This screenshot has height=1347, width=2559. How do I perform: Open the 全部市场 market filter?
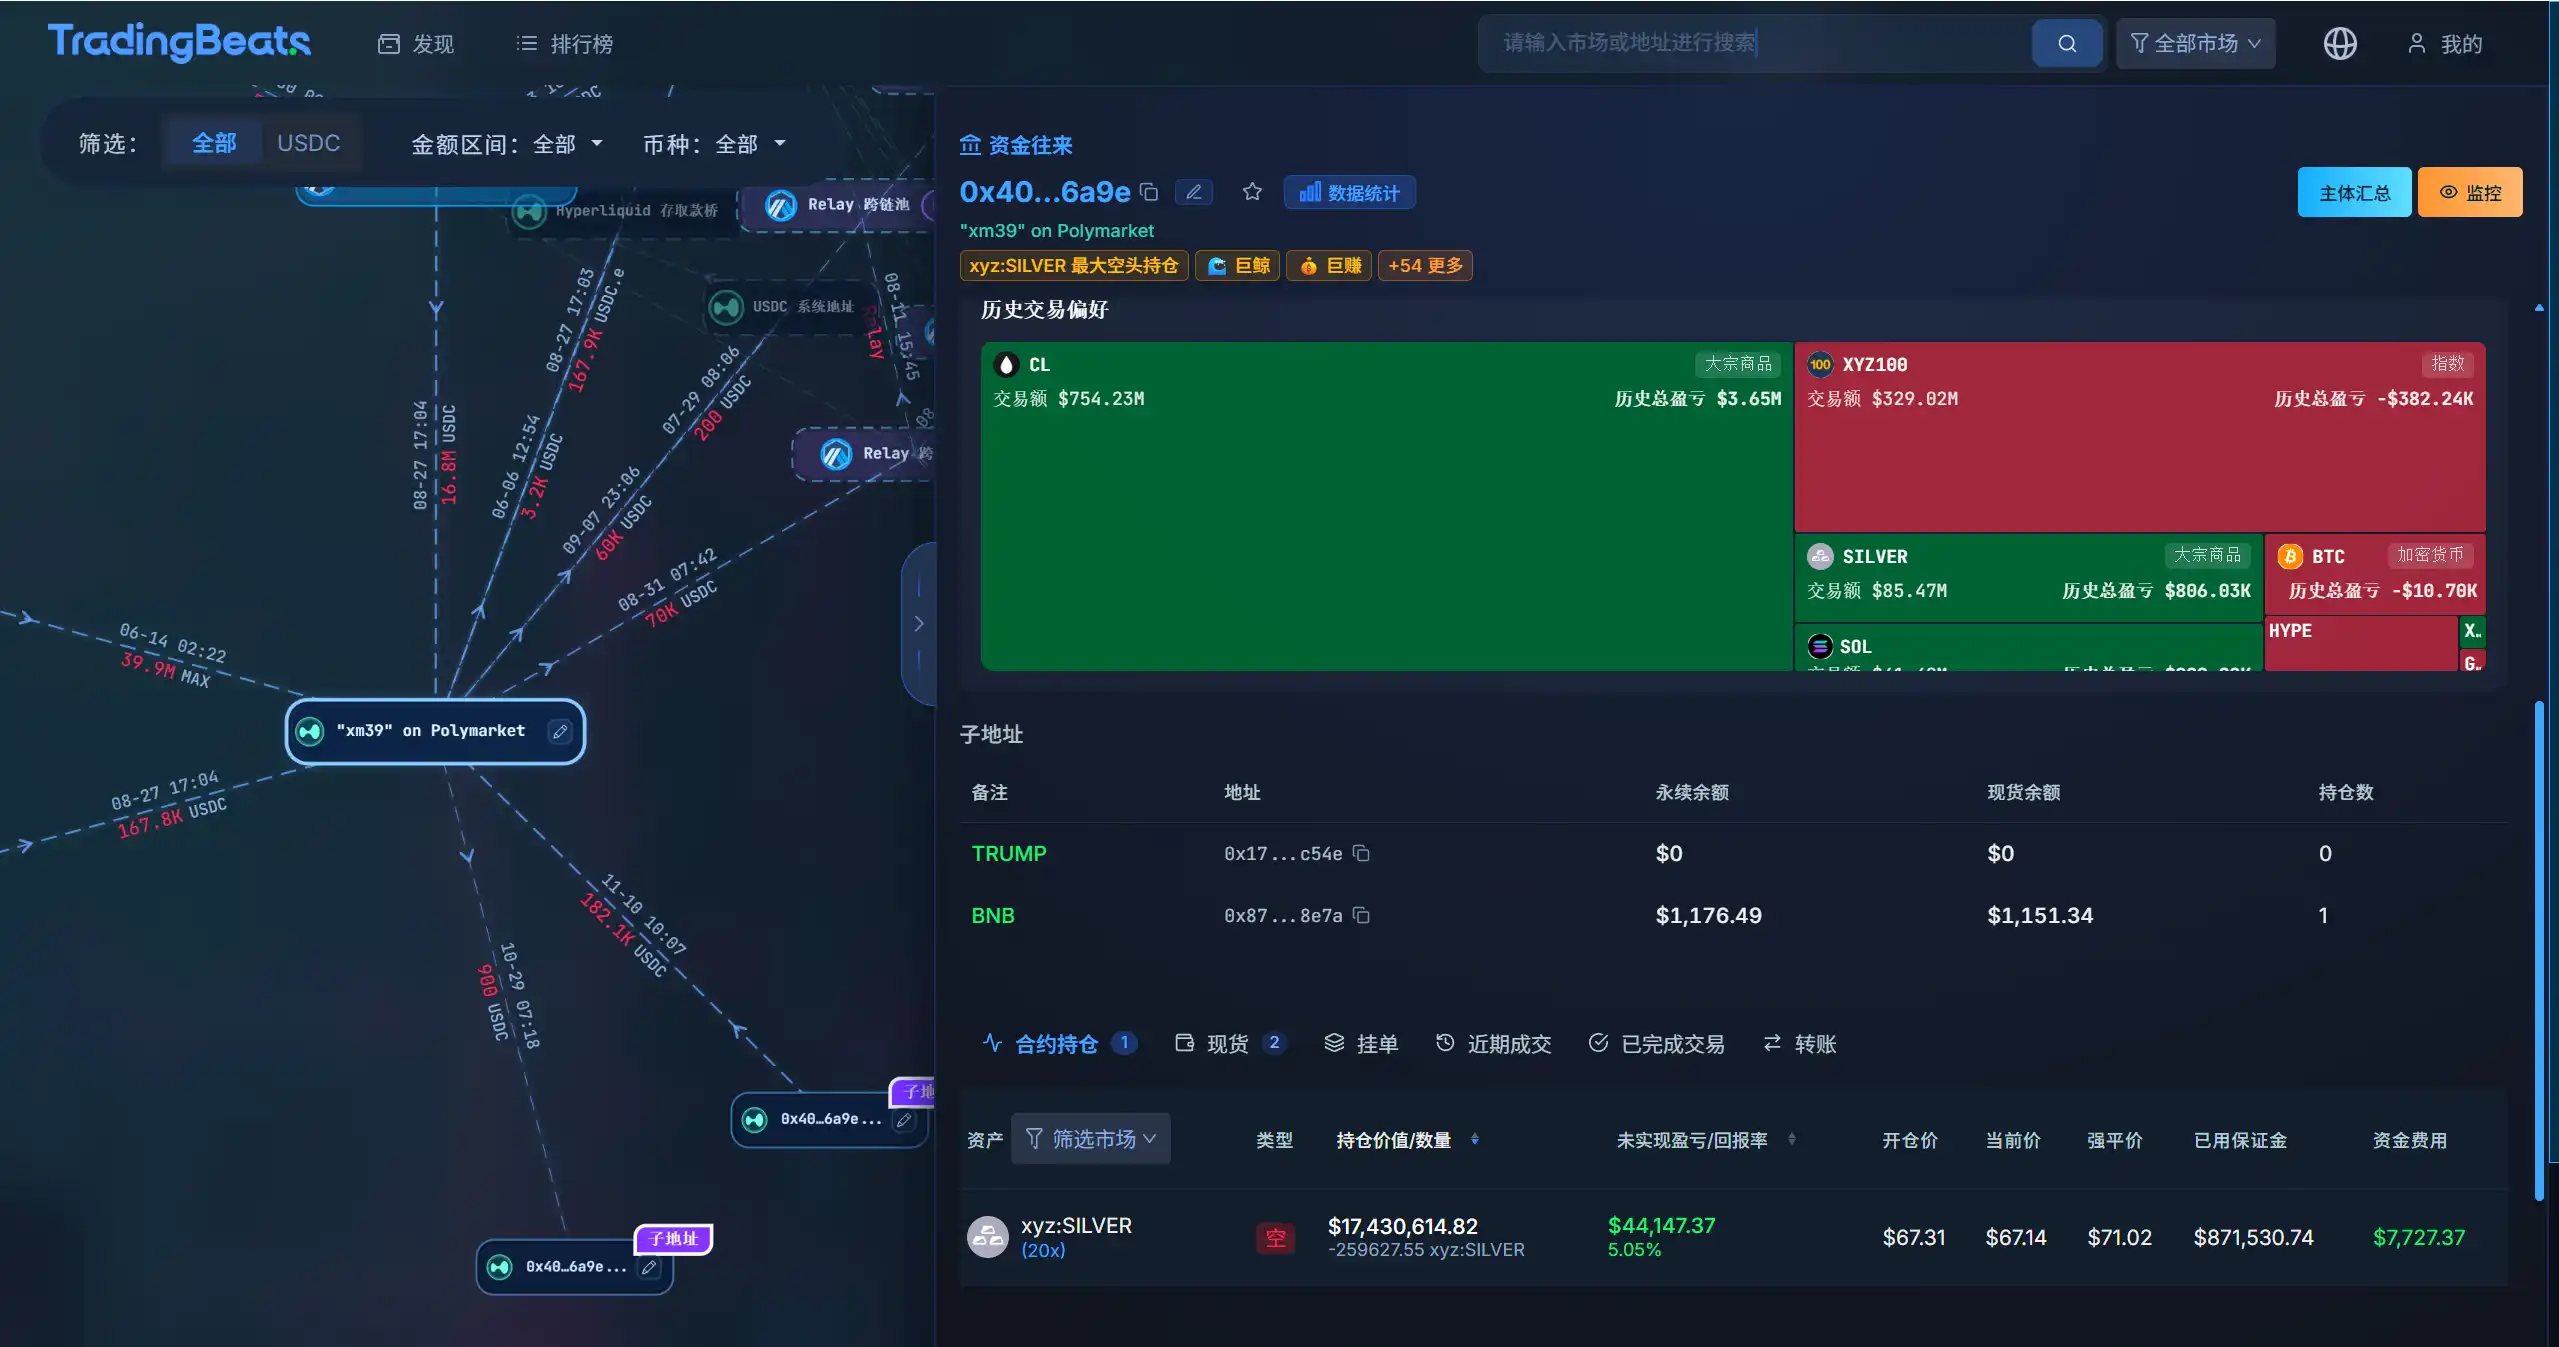[x=2195, y=43]
